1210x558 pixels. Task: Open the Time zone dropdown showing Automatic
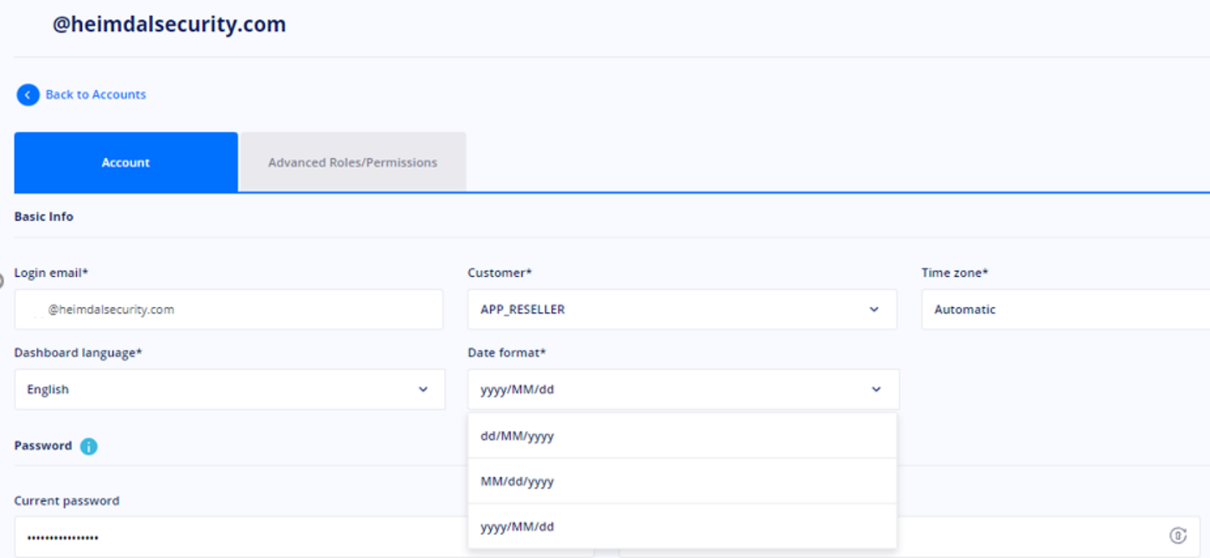1066,310
